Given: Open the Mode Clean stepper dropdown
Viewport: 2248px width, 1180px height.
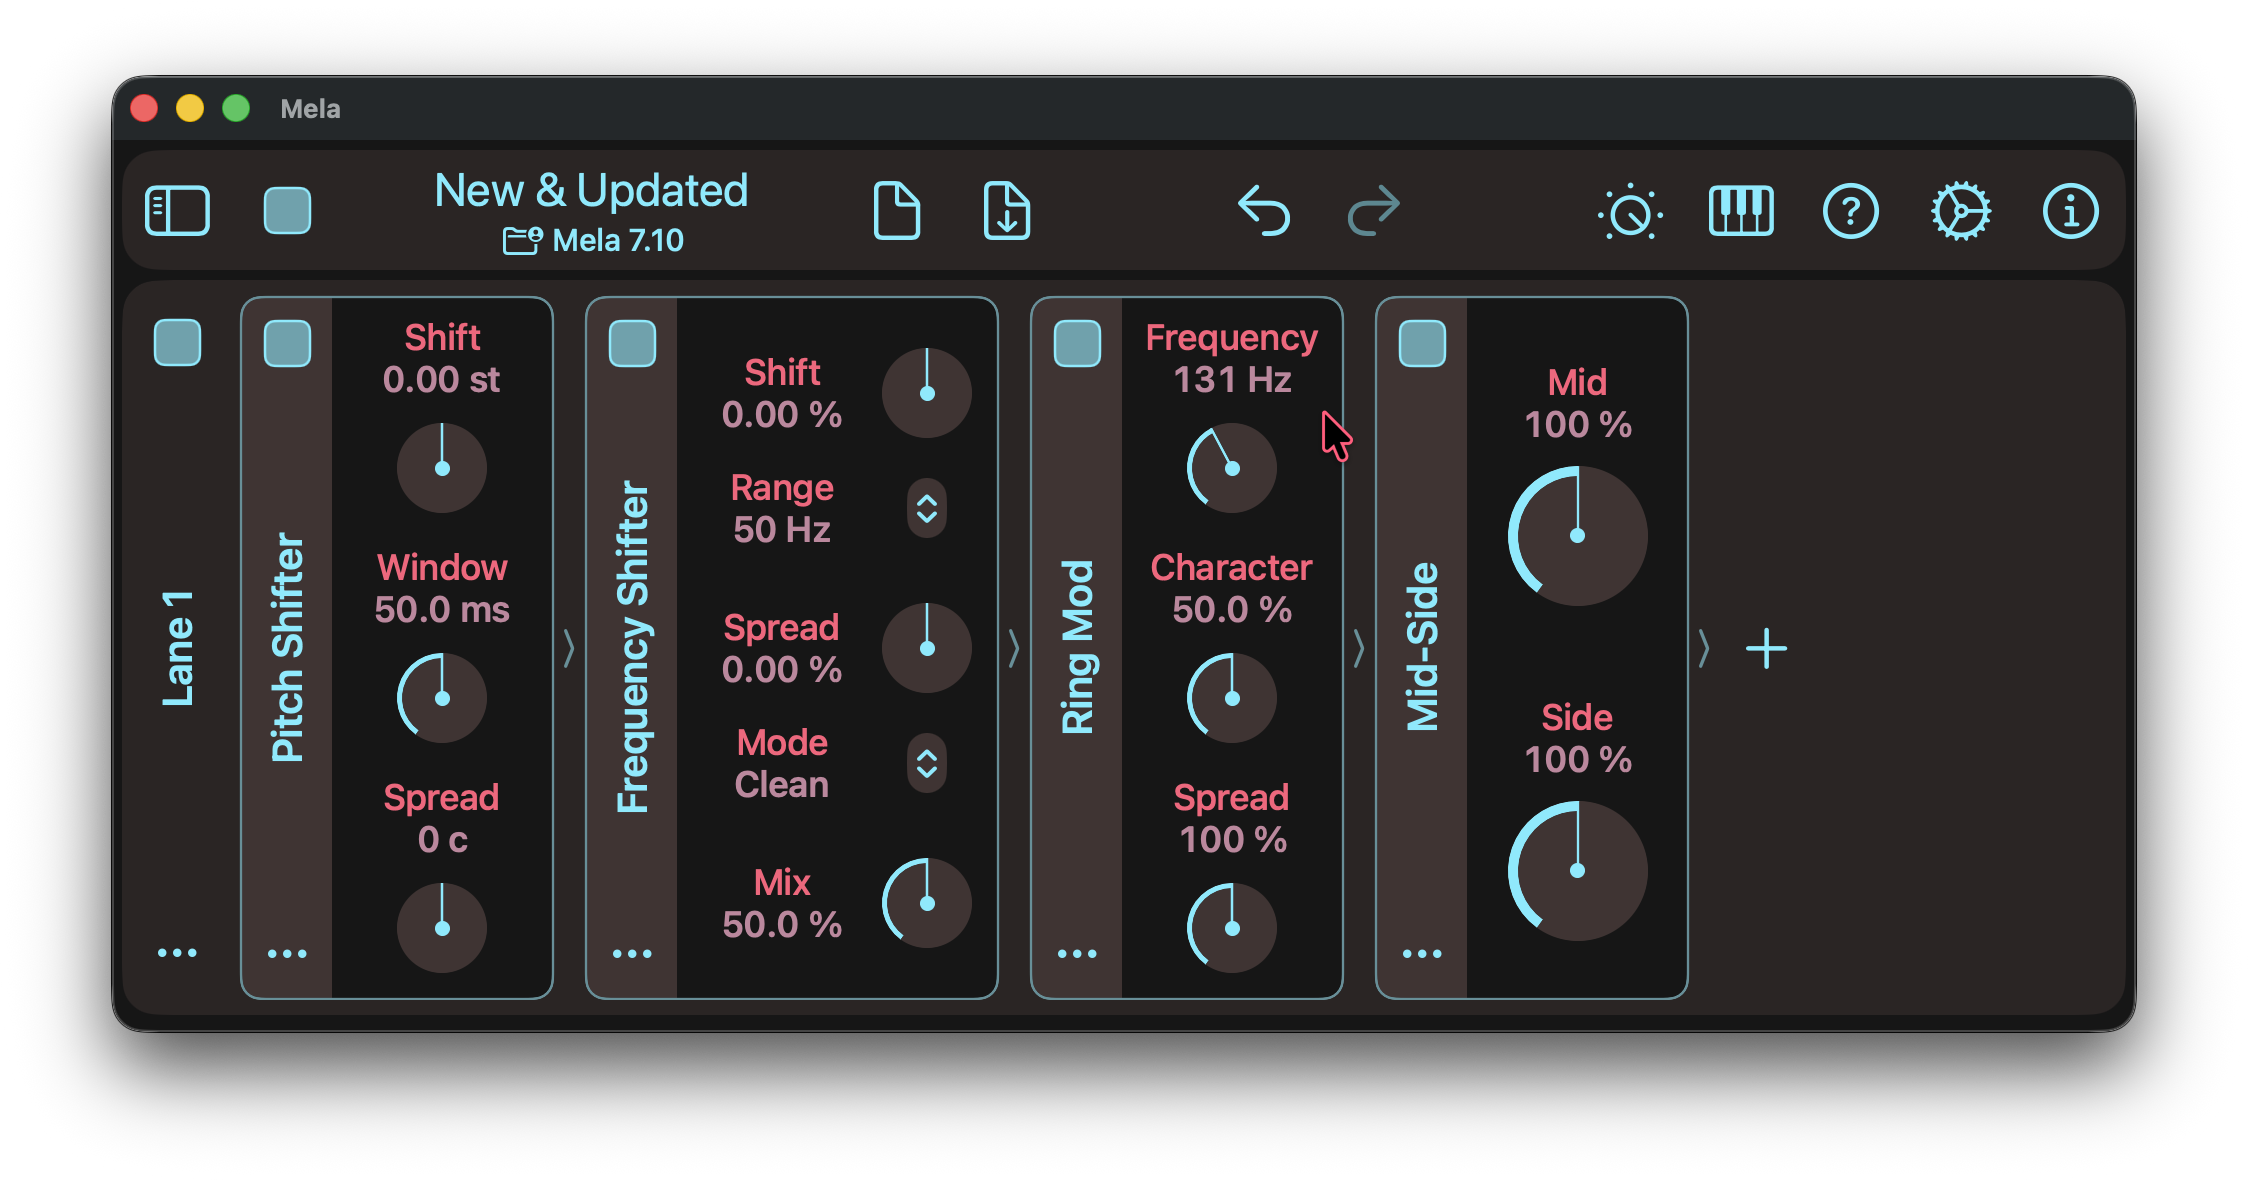Looking at the screenshot, I should pyautogui.click(x=927, y=763).
